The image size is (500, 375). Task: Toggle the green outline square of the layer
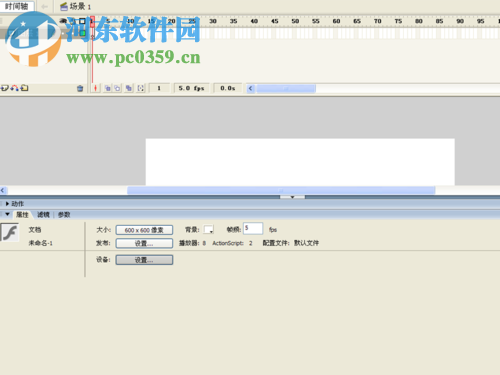tap(82, 33)
